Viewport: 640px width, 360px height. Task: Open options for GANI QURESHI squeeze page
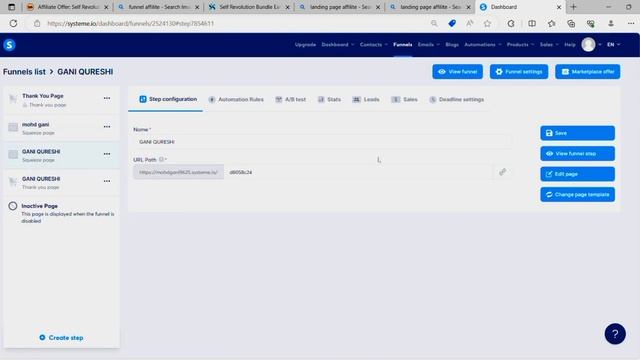[x=107, y=154]
